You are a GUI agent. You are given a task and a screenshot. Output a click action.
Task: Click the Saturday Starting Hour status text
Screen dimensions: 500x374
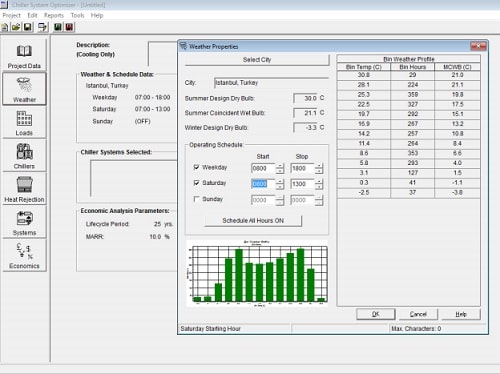[x=210, y=329]
